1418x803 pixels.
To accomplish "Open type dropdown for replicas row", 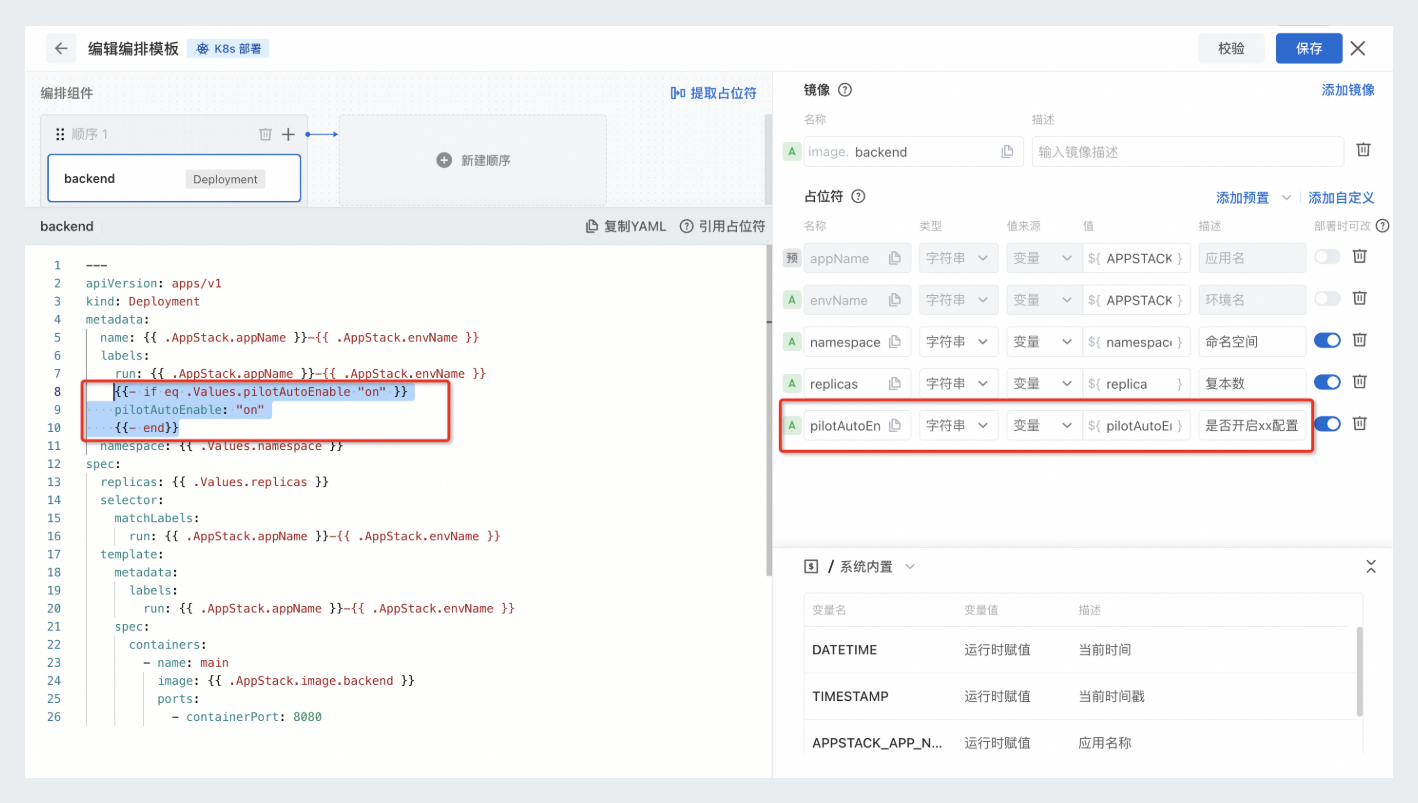I will pyautogui.click(x=958, y=384).
